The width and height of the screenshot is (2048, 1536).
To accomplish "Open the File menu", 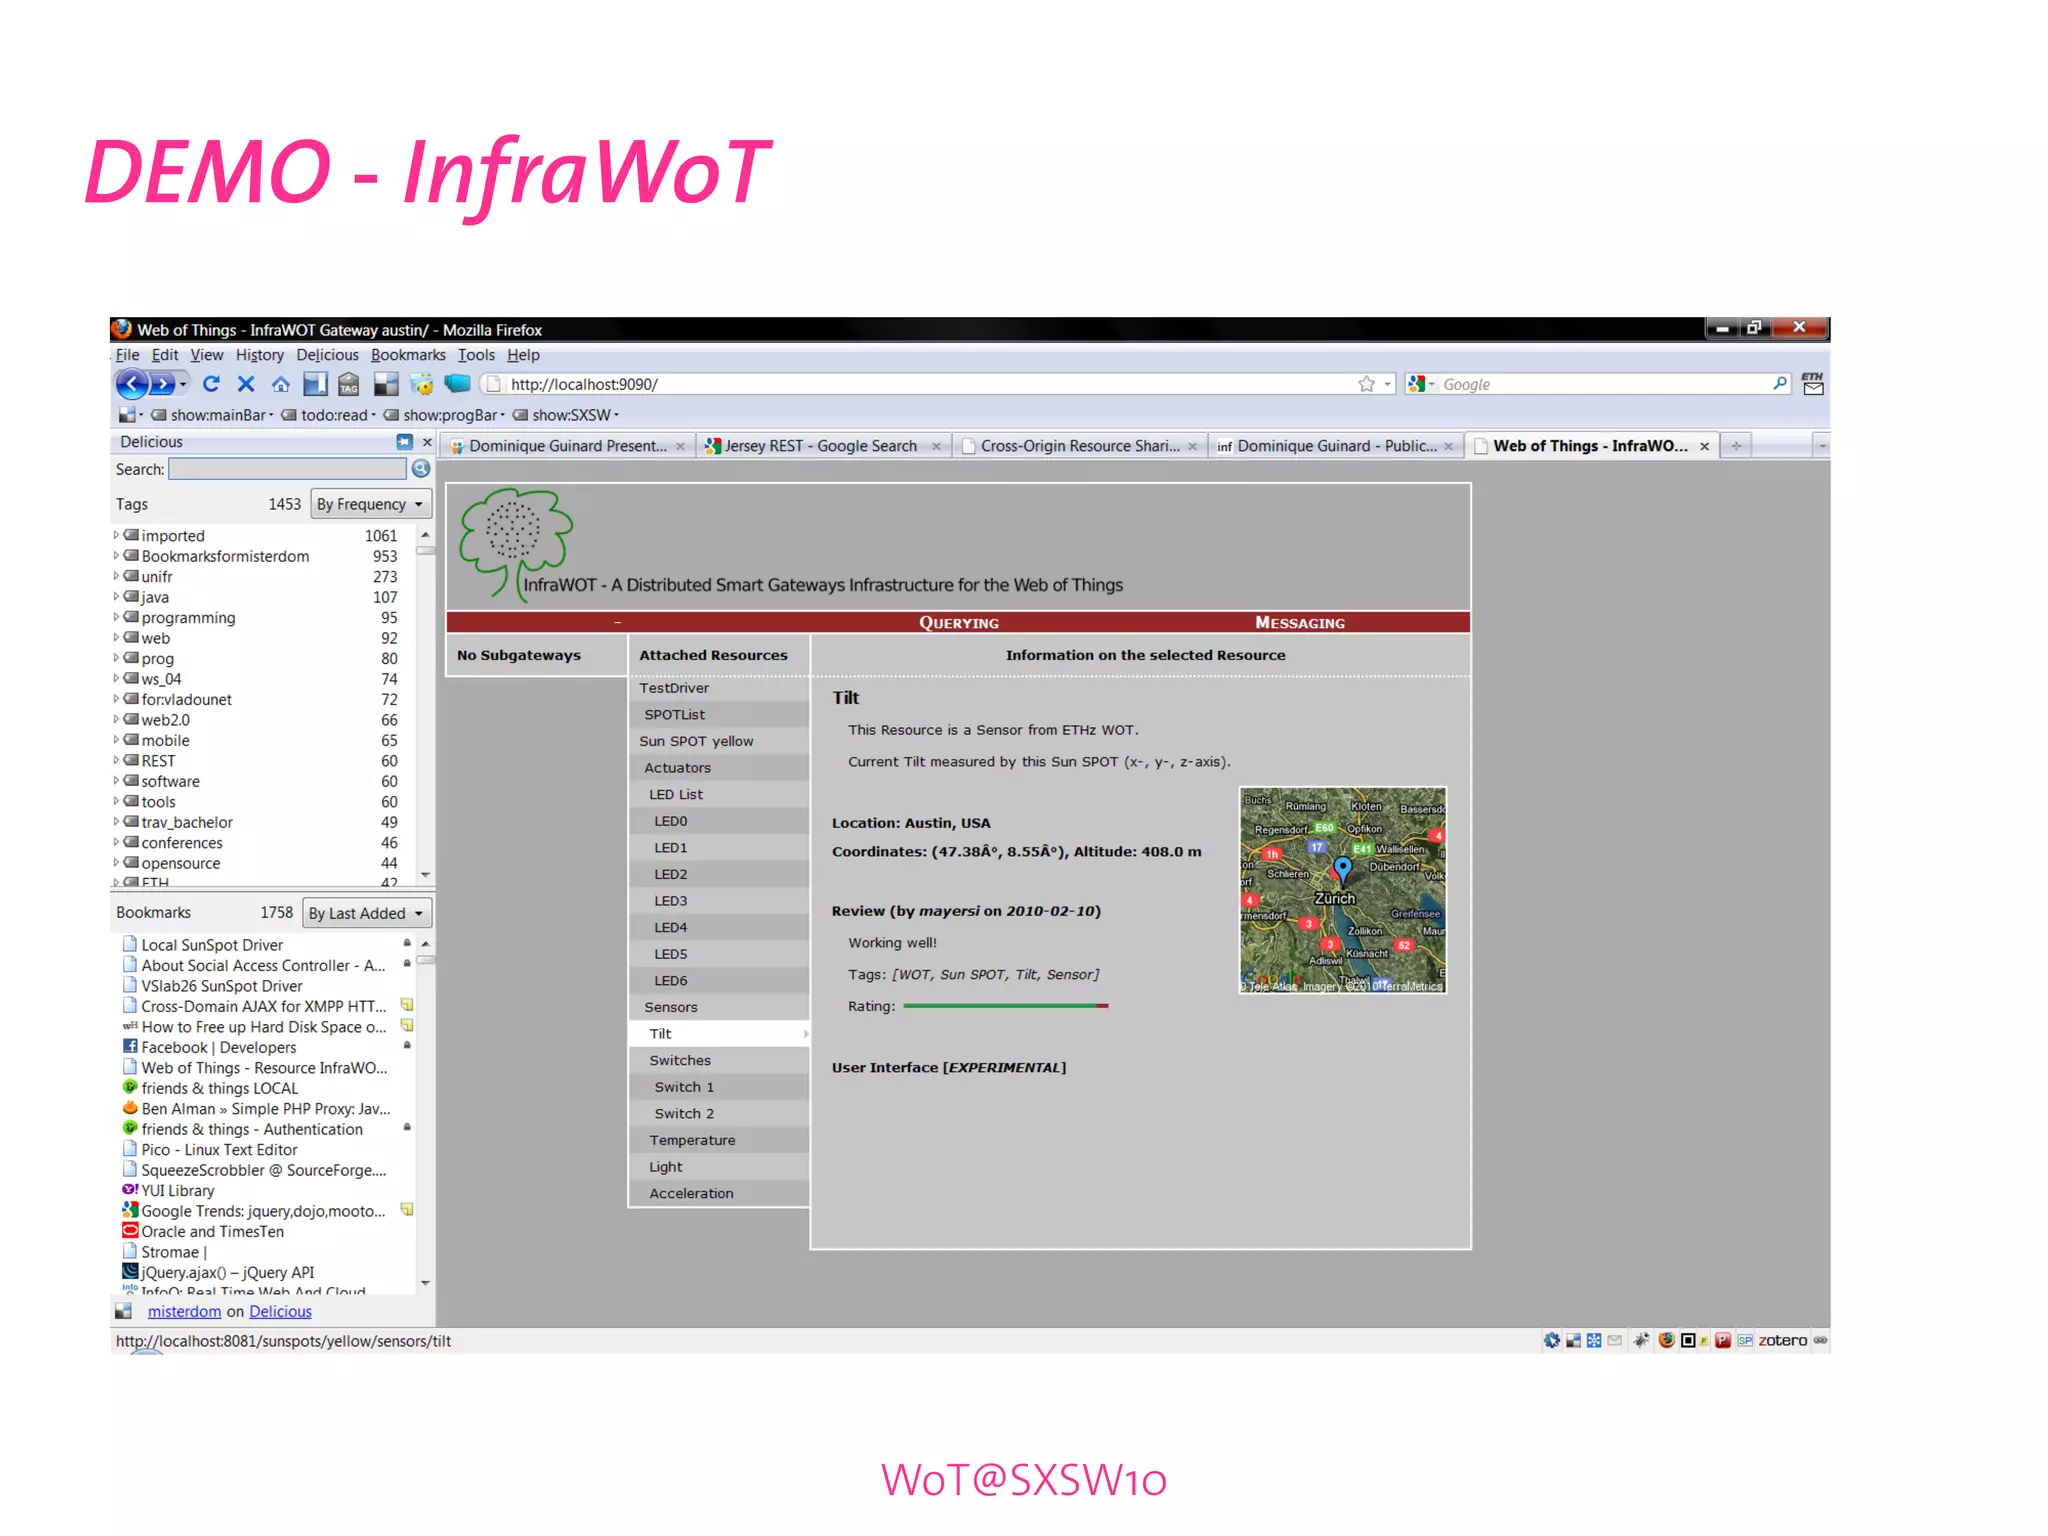I will click(127, 355).
